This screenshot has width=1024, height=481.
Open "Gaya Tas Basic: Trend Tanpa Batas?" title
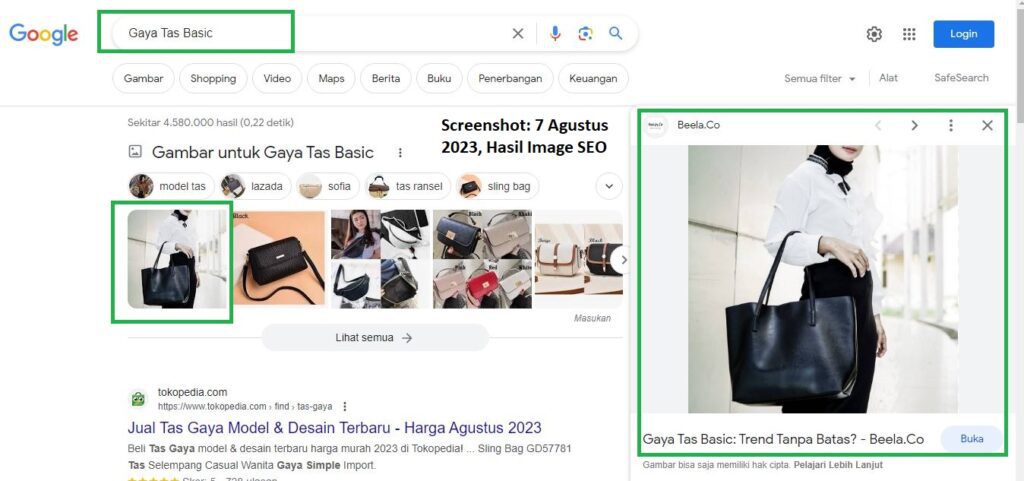(783, 439)
